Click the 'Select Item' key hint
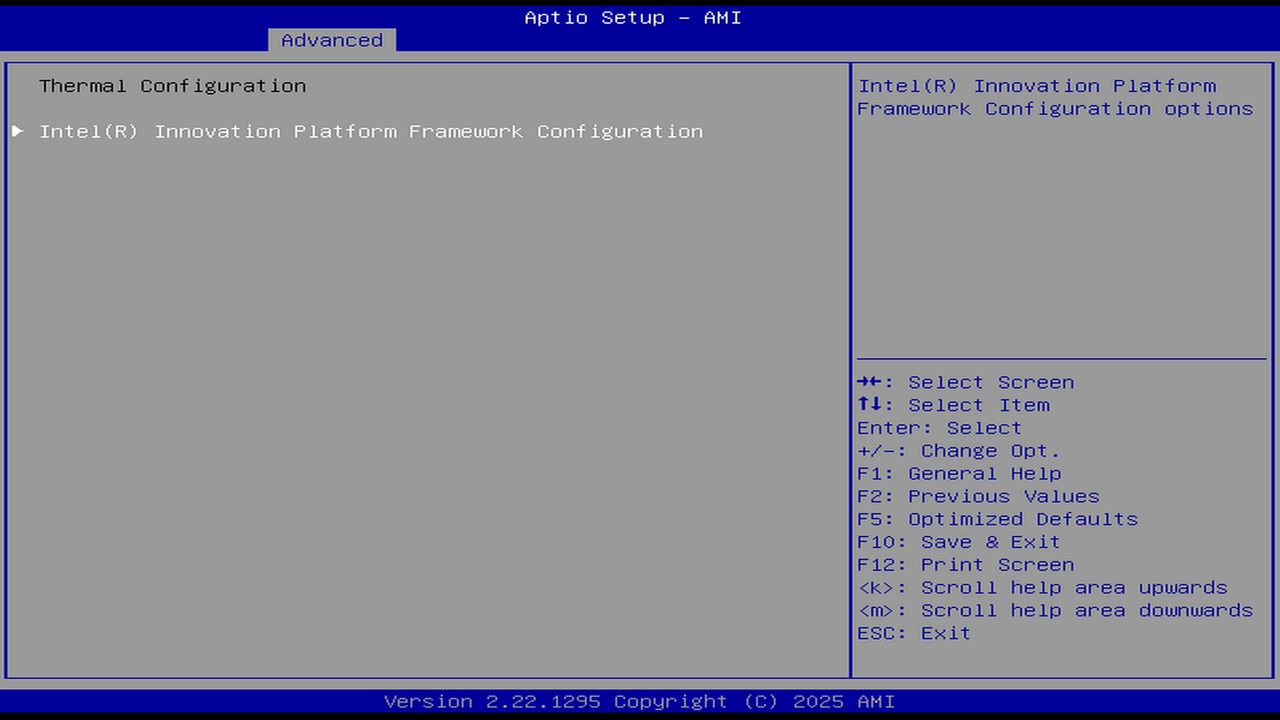Viewport: 1280px width, 720px height. coord(954,405)
